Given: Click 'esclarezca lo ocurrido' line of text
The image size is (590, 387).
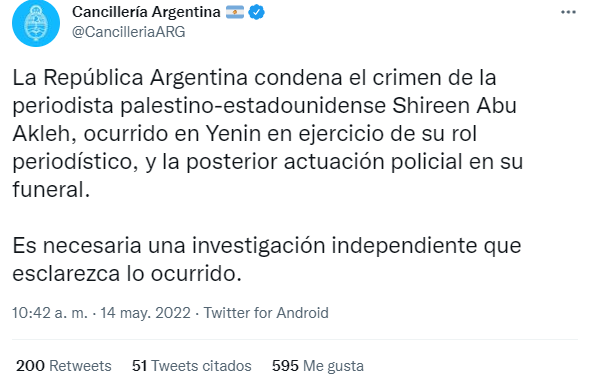Looking at the screenshot, I should (127, 273).
